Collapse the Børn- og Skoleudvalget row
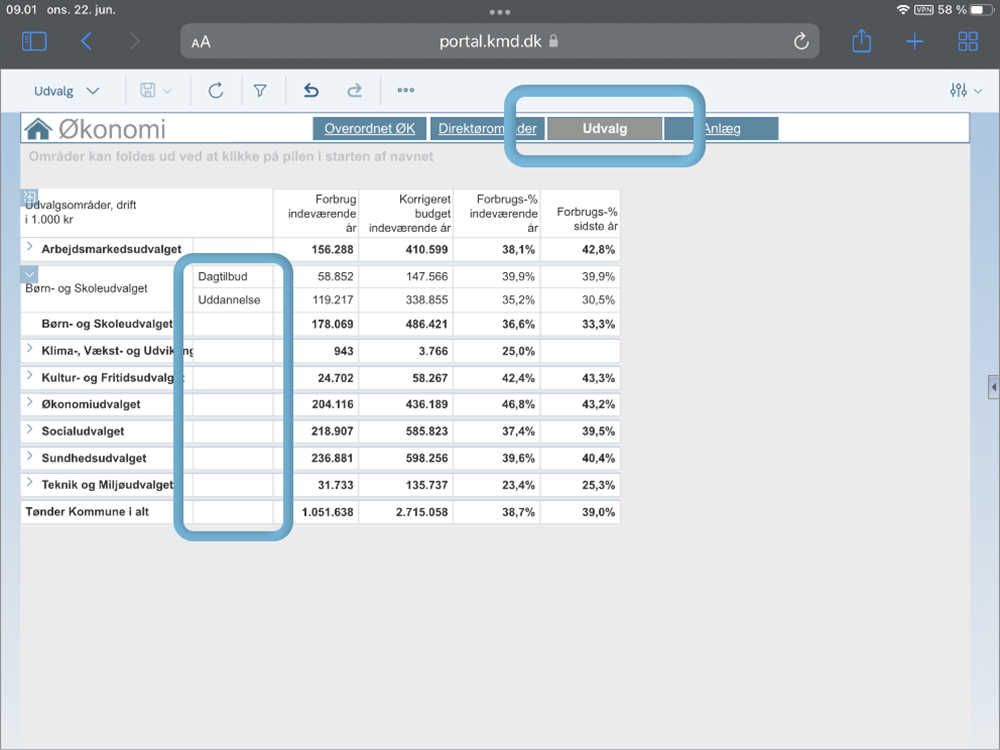This screenshot has height=750, width=1000. pyautogui.click(x=29, y=274)
